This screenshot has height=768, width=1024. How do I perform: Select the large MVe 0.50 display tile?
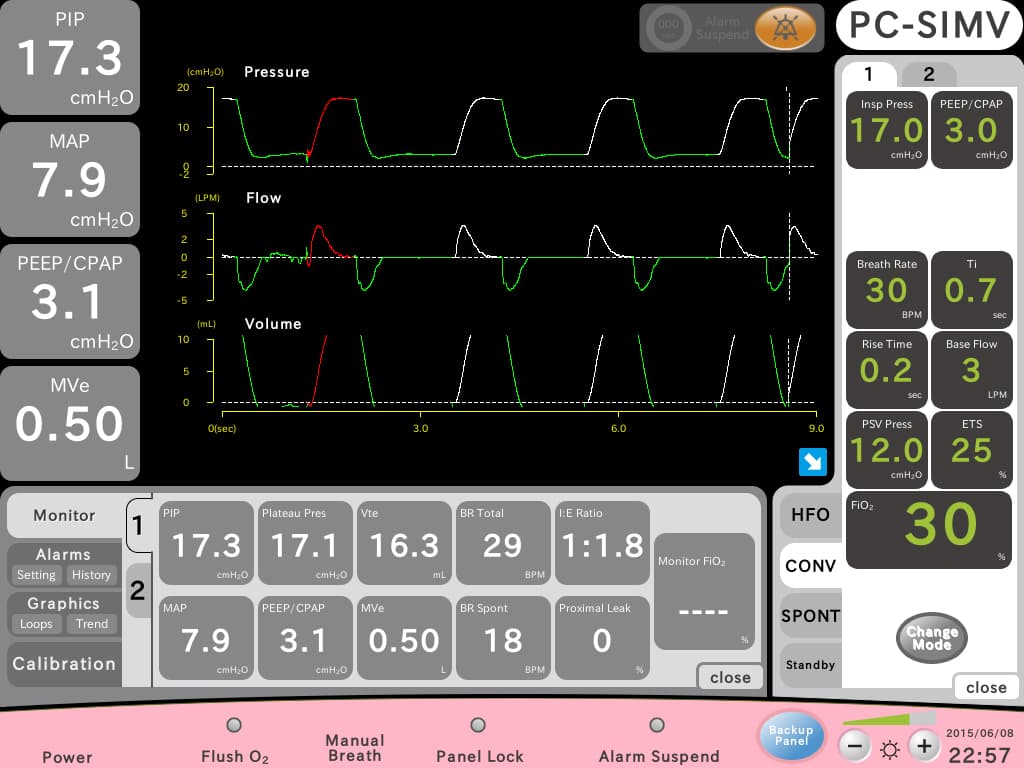point(70,423)
